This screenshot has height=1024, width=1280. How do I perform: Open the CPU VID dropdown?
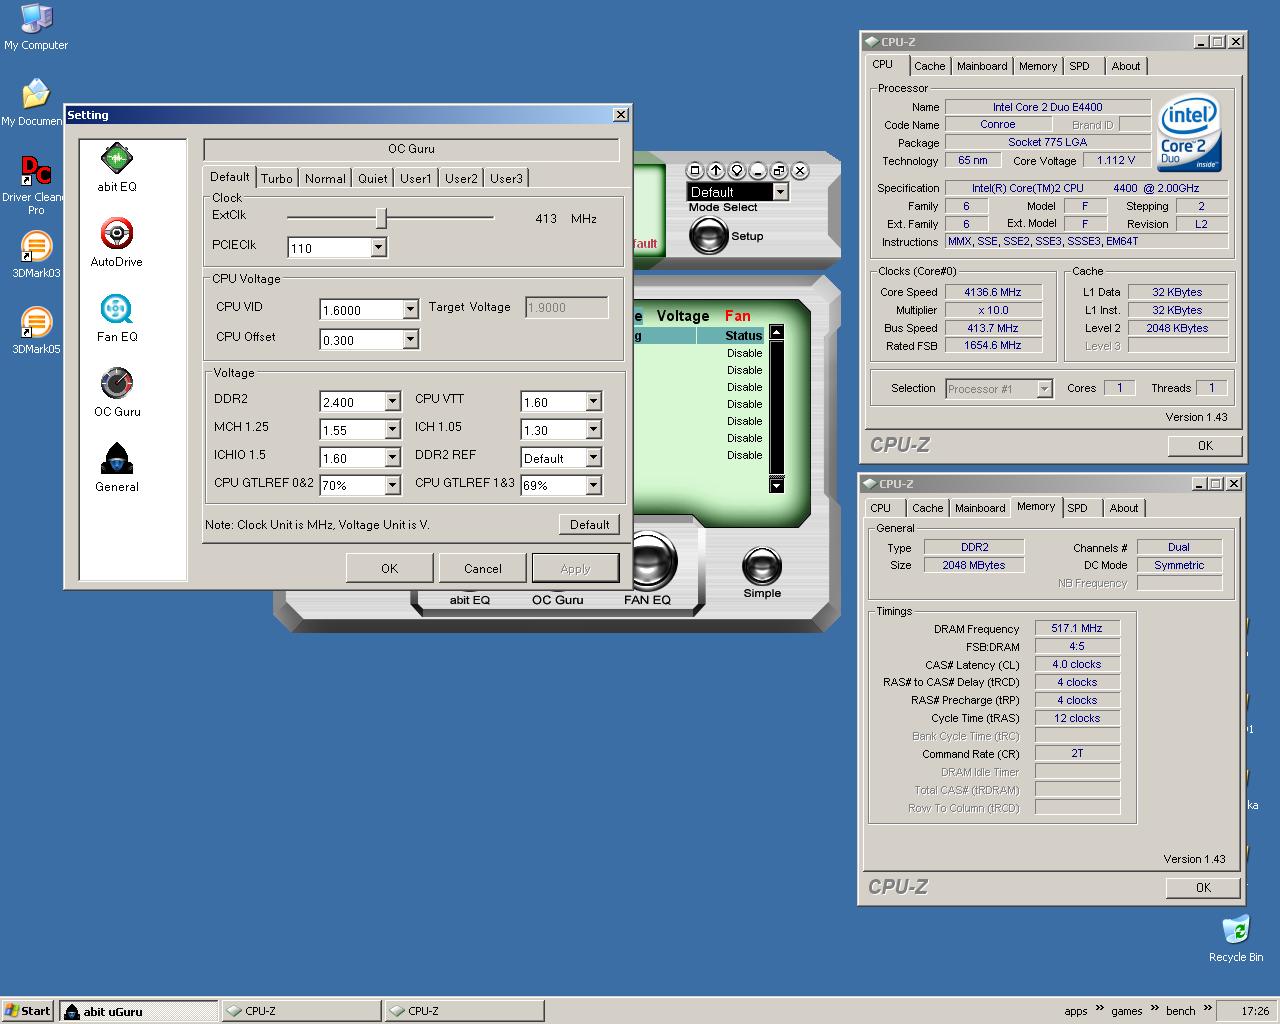410,310
